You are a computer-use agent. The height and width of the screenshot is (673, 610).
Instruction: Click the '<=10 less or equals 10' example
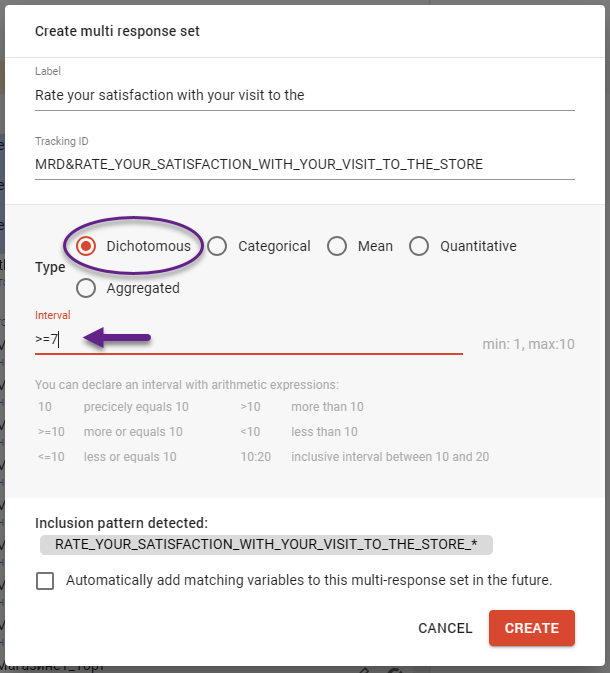tap(106, 457)
